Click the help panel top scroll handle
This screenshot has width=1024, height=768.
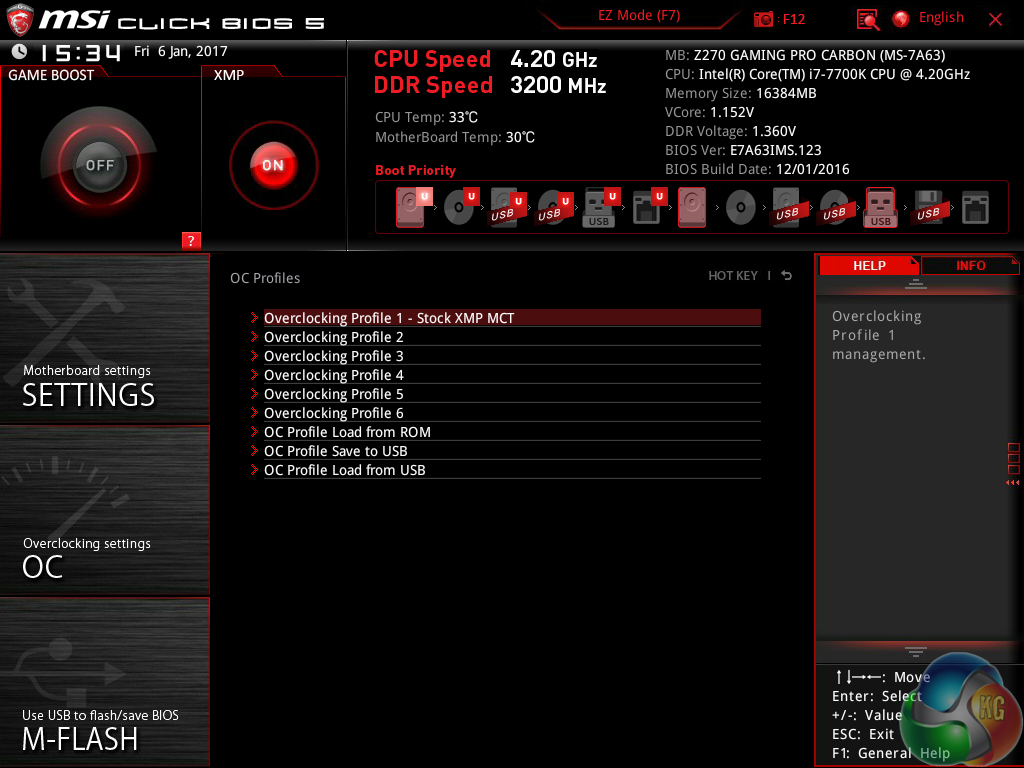click(916, 283)
